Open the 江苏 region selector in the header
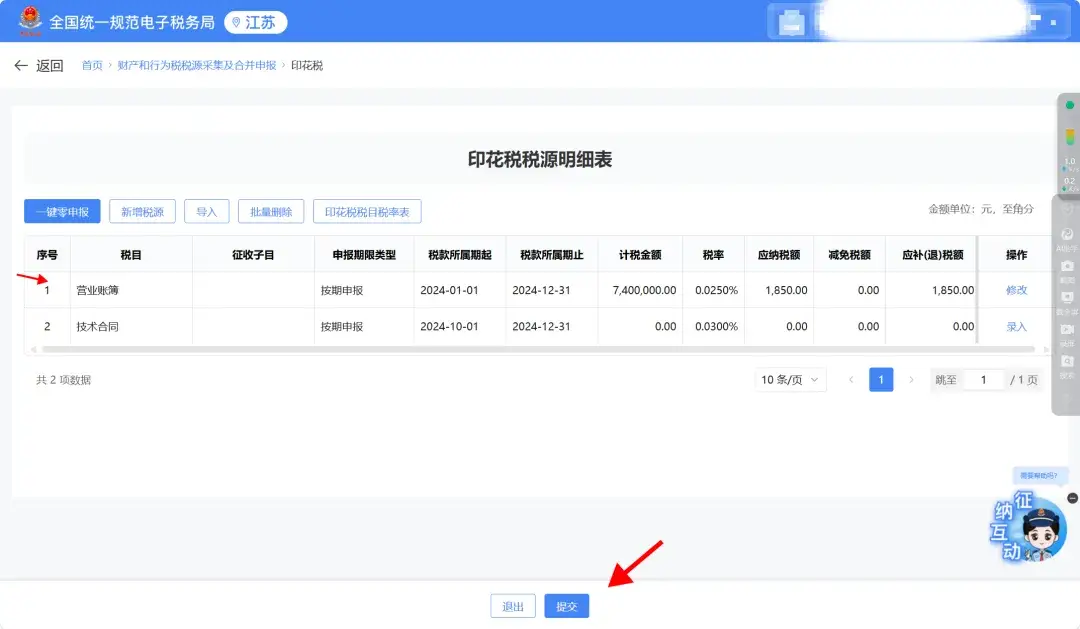Viewport: 1080px width, 629px height. [x=254, y=21]
